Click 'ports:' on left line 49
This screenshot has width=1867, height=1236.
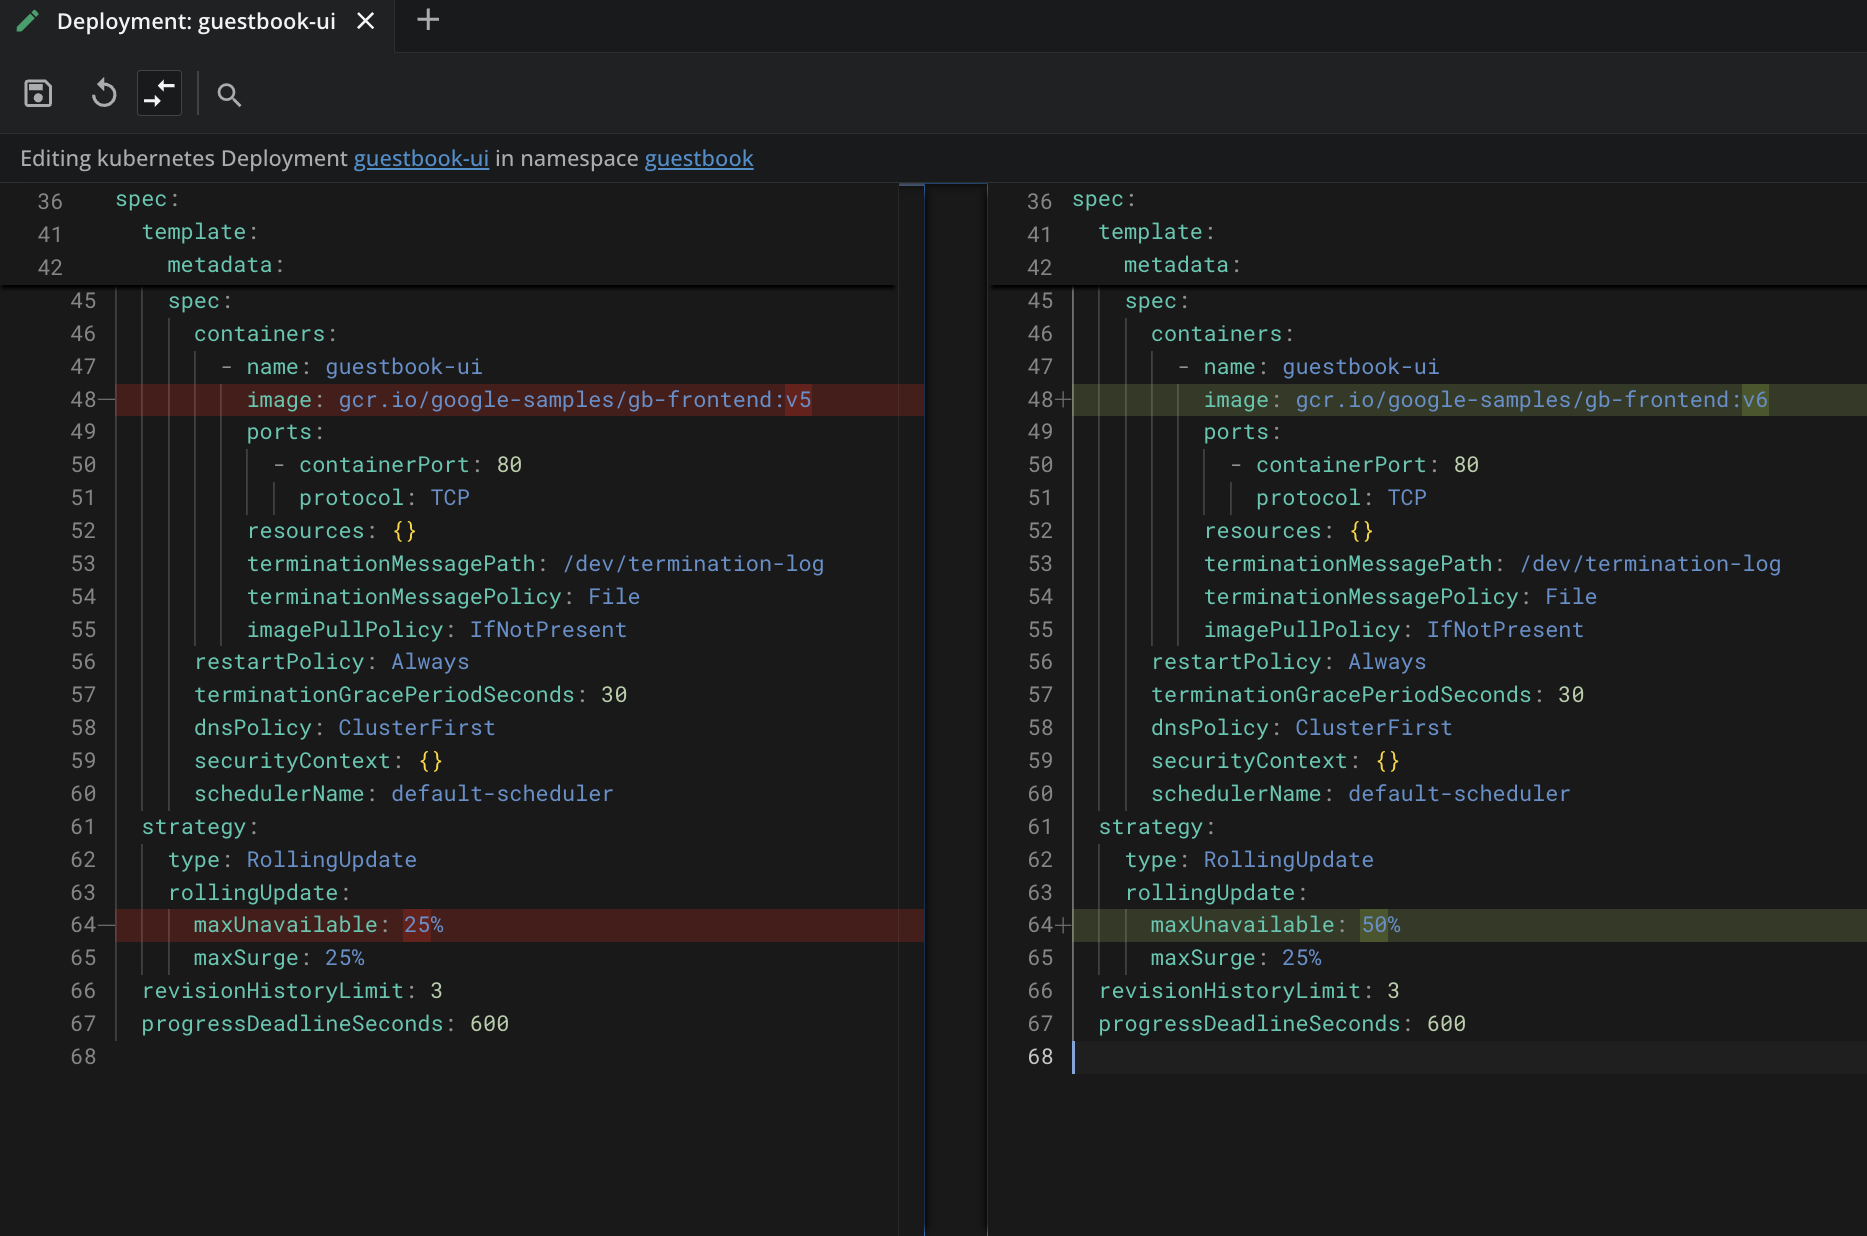tap(285, 432)
